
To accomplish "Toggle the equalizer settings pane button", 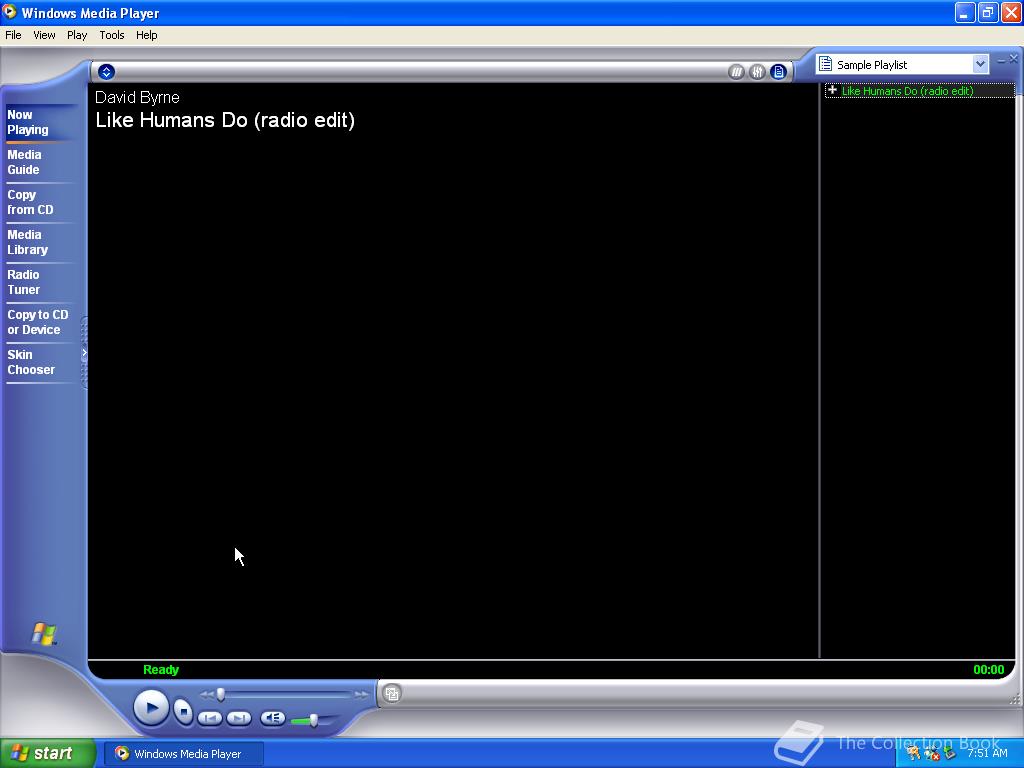I will tap(757, 72).
